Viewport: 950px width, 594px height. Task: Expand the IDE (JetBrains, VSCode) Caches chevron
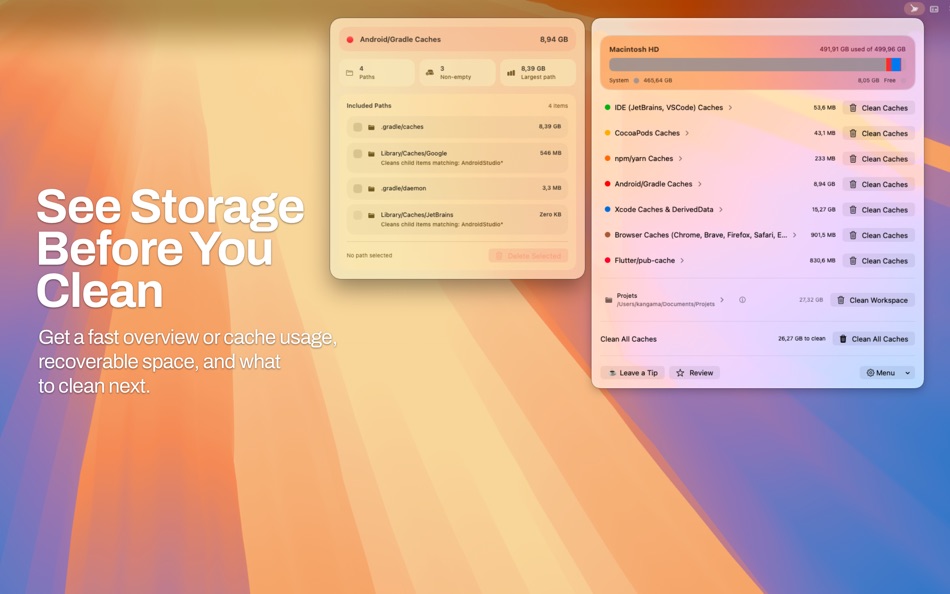coord(730,107)
